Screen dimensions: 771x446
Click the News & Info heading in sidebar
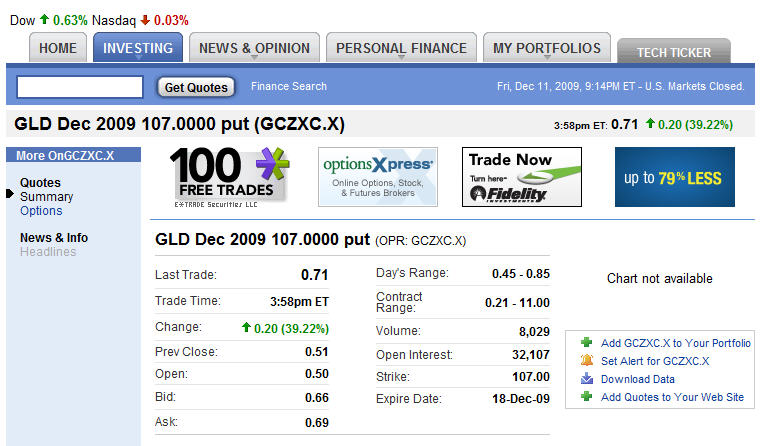(54, 238)
